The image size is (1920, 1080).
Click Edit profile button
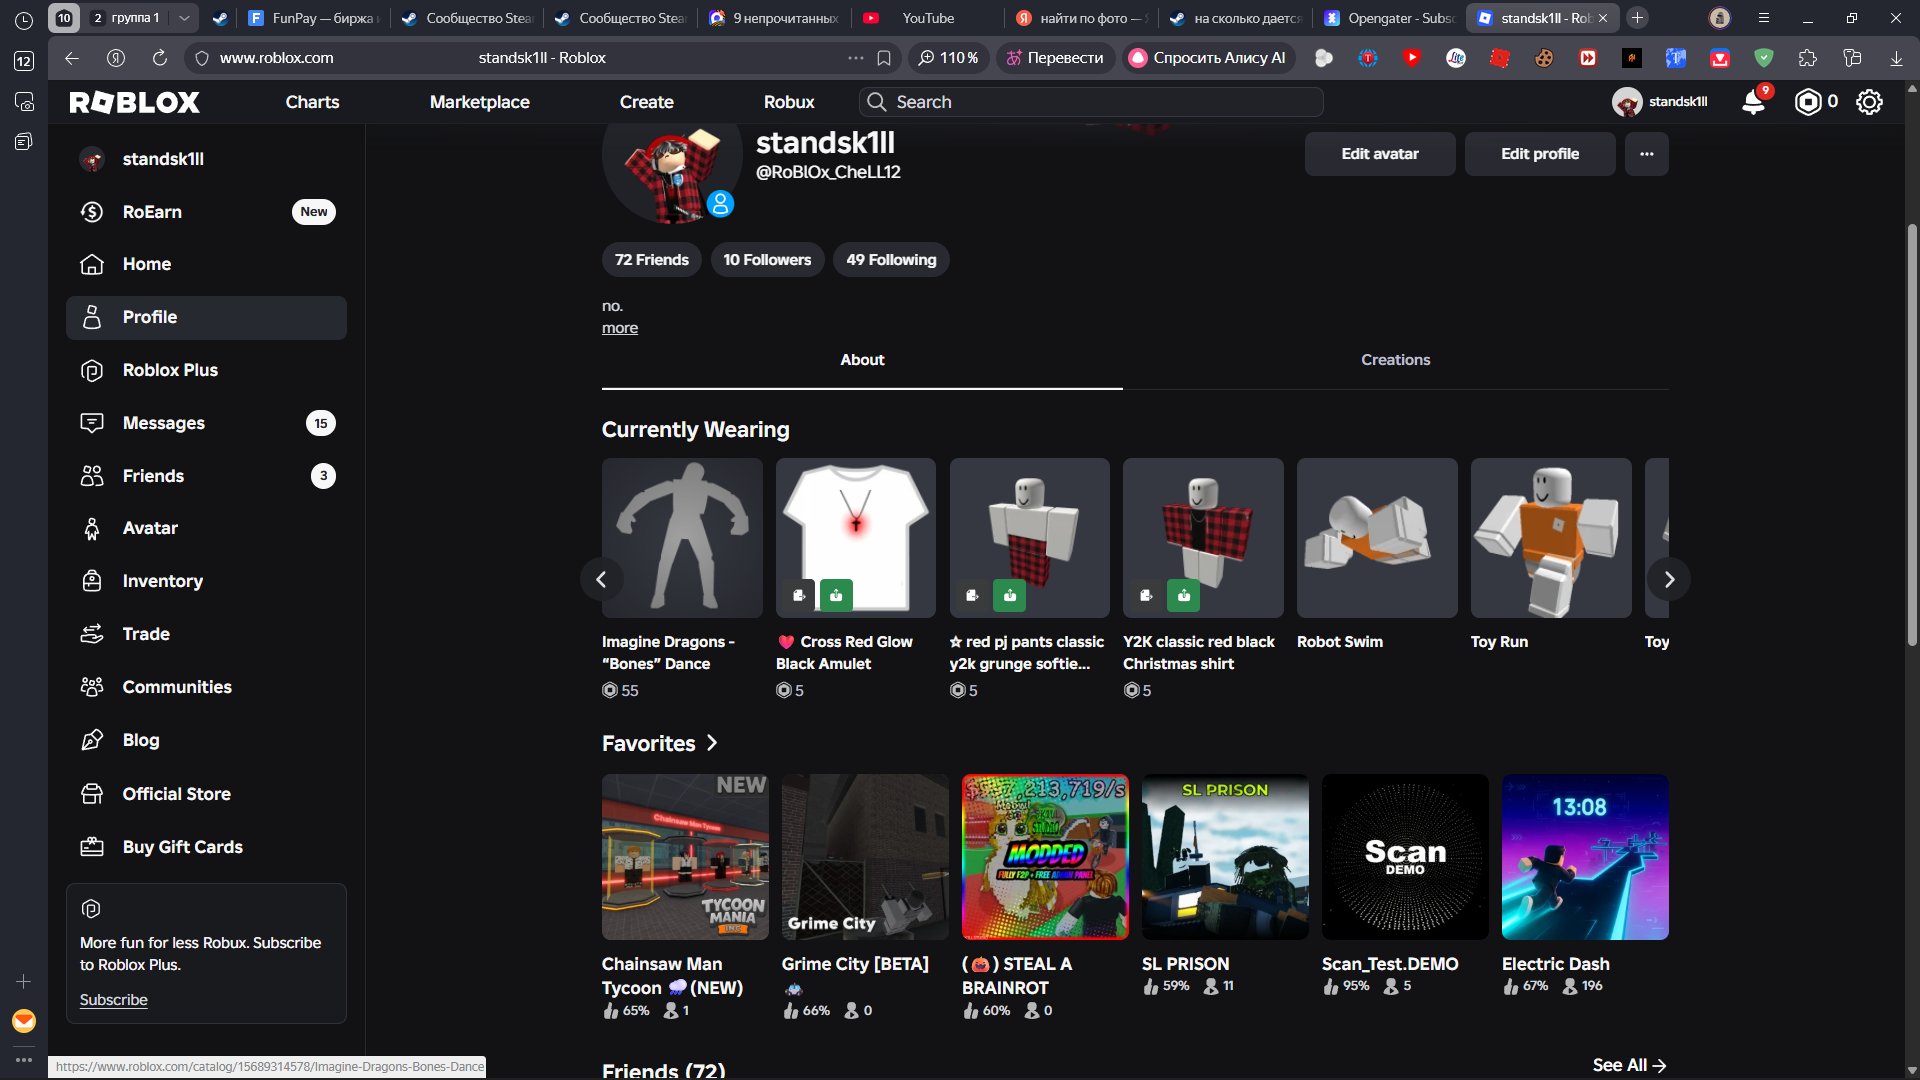[x=1540, y=154]
